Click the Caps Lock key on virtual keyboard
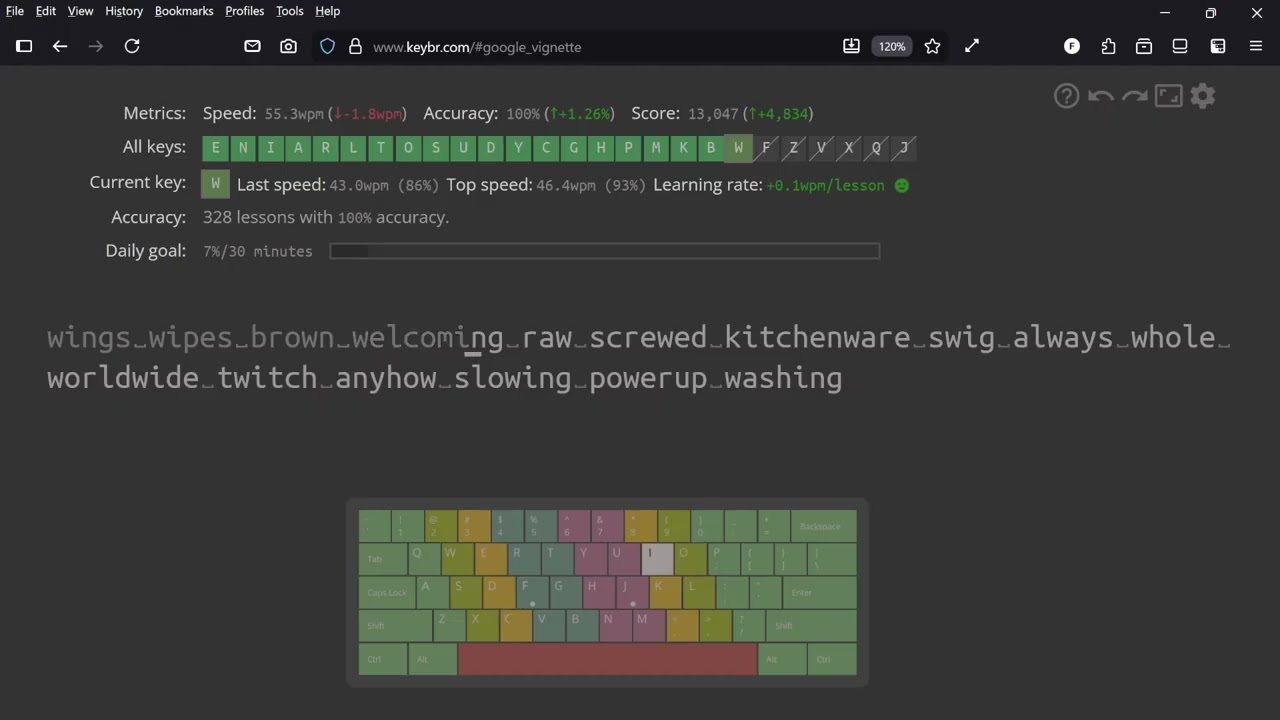The image size is (1280, 720). 384,592
